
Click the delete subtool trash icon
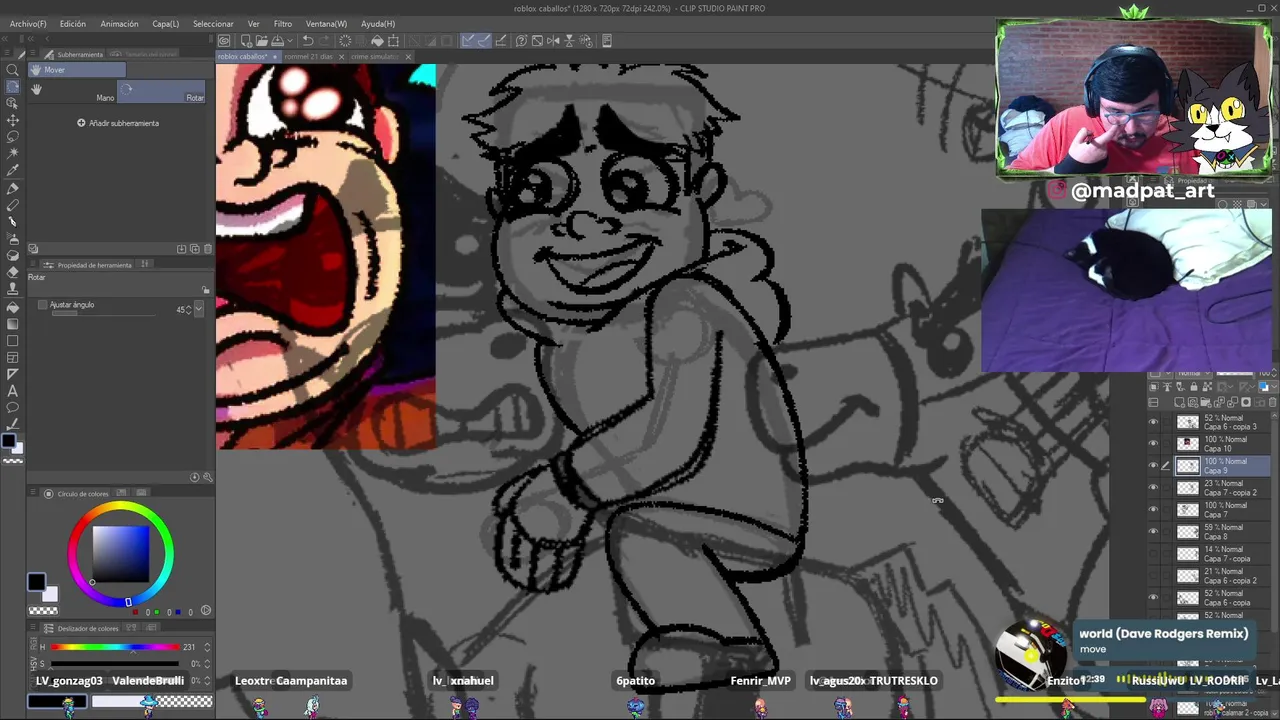coord(207,249)
